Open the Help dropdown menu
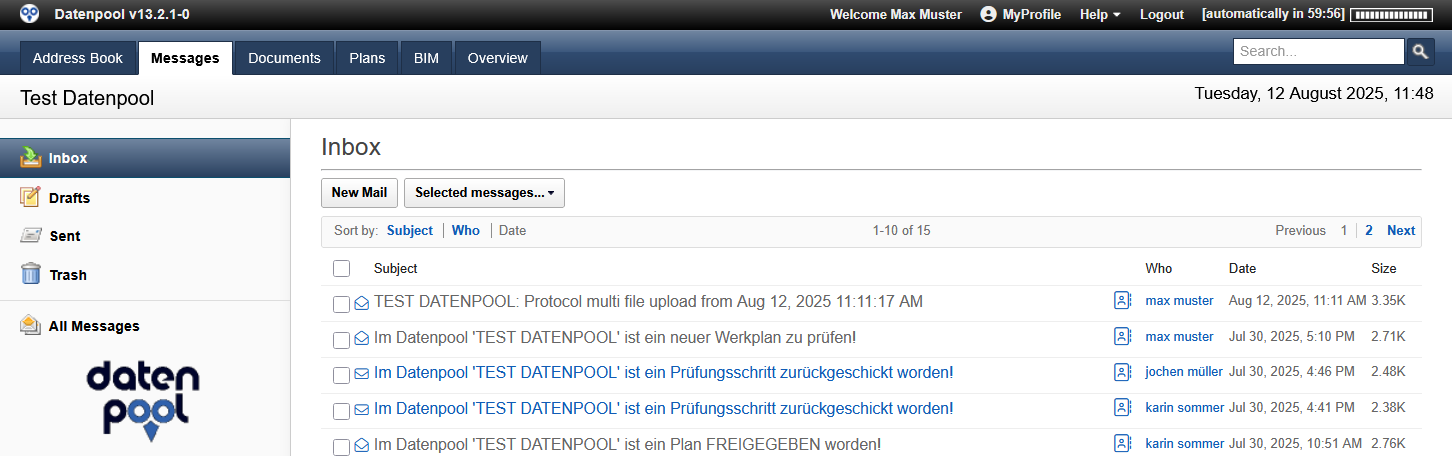This screenshot has width=1452, height=456. [x=1100, y=14]
